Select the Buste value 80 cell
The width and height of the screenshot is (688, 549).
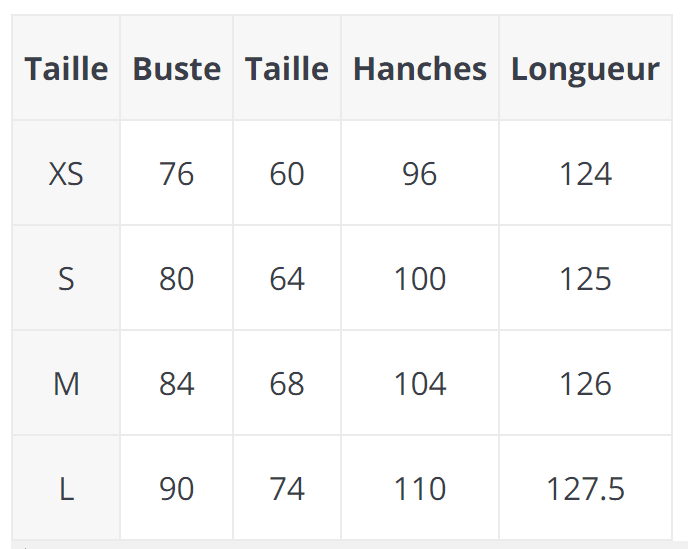(x=176, y=279)
